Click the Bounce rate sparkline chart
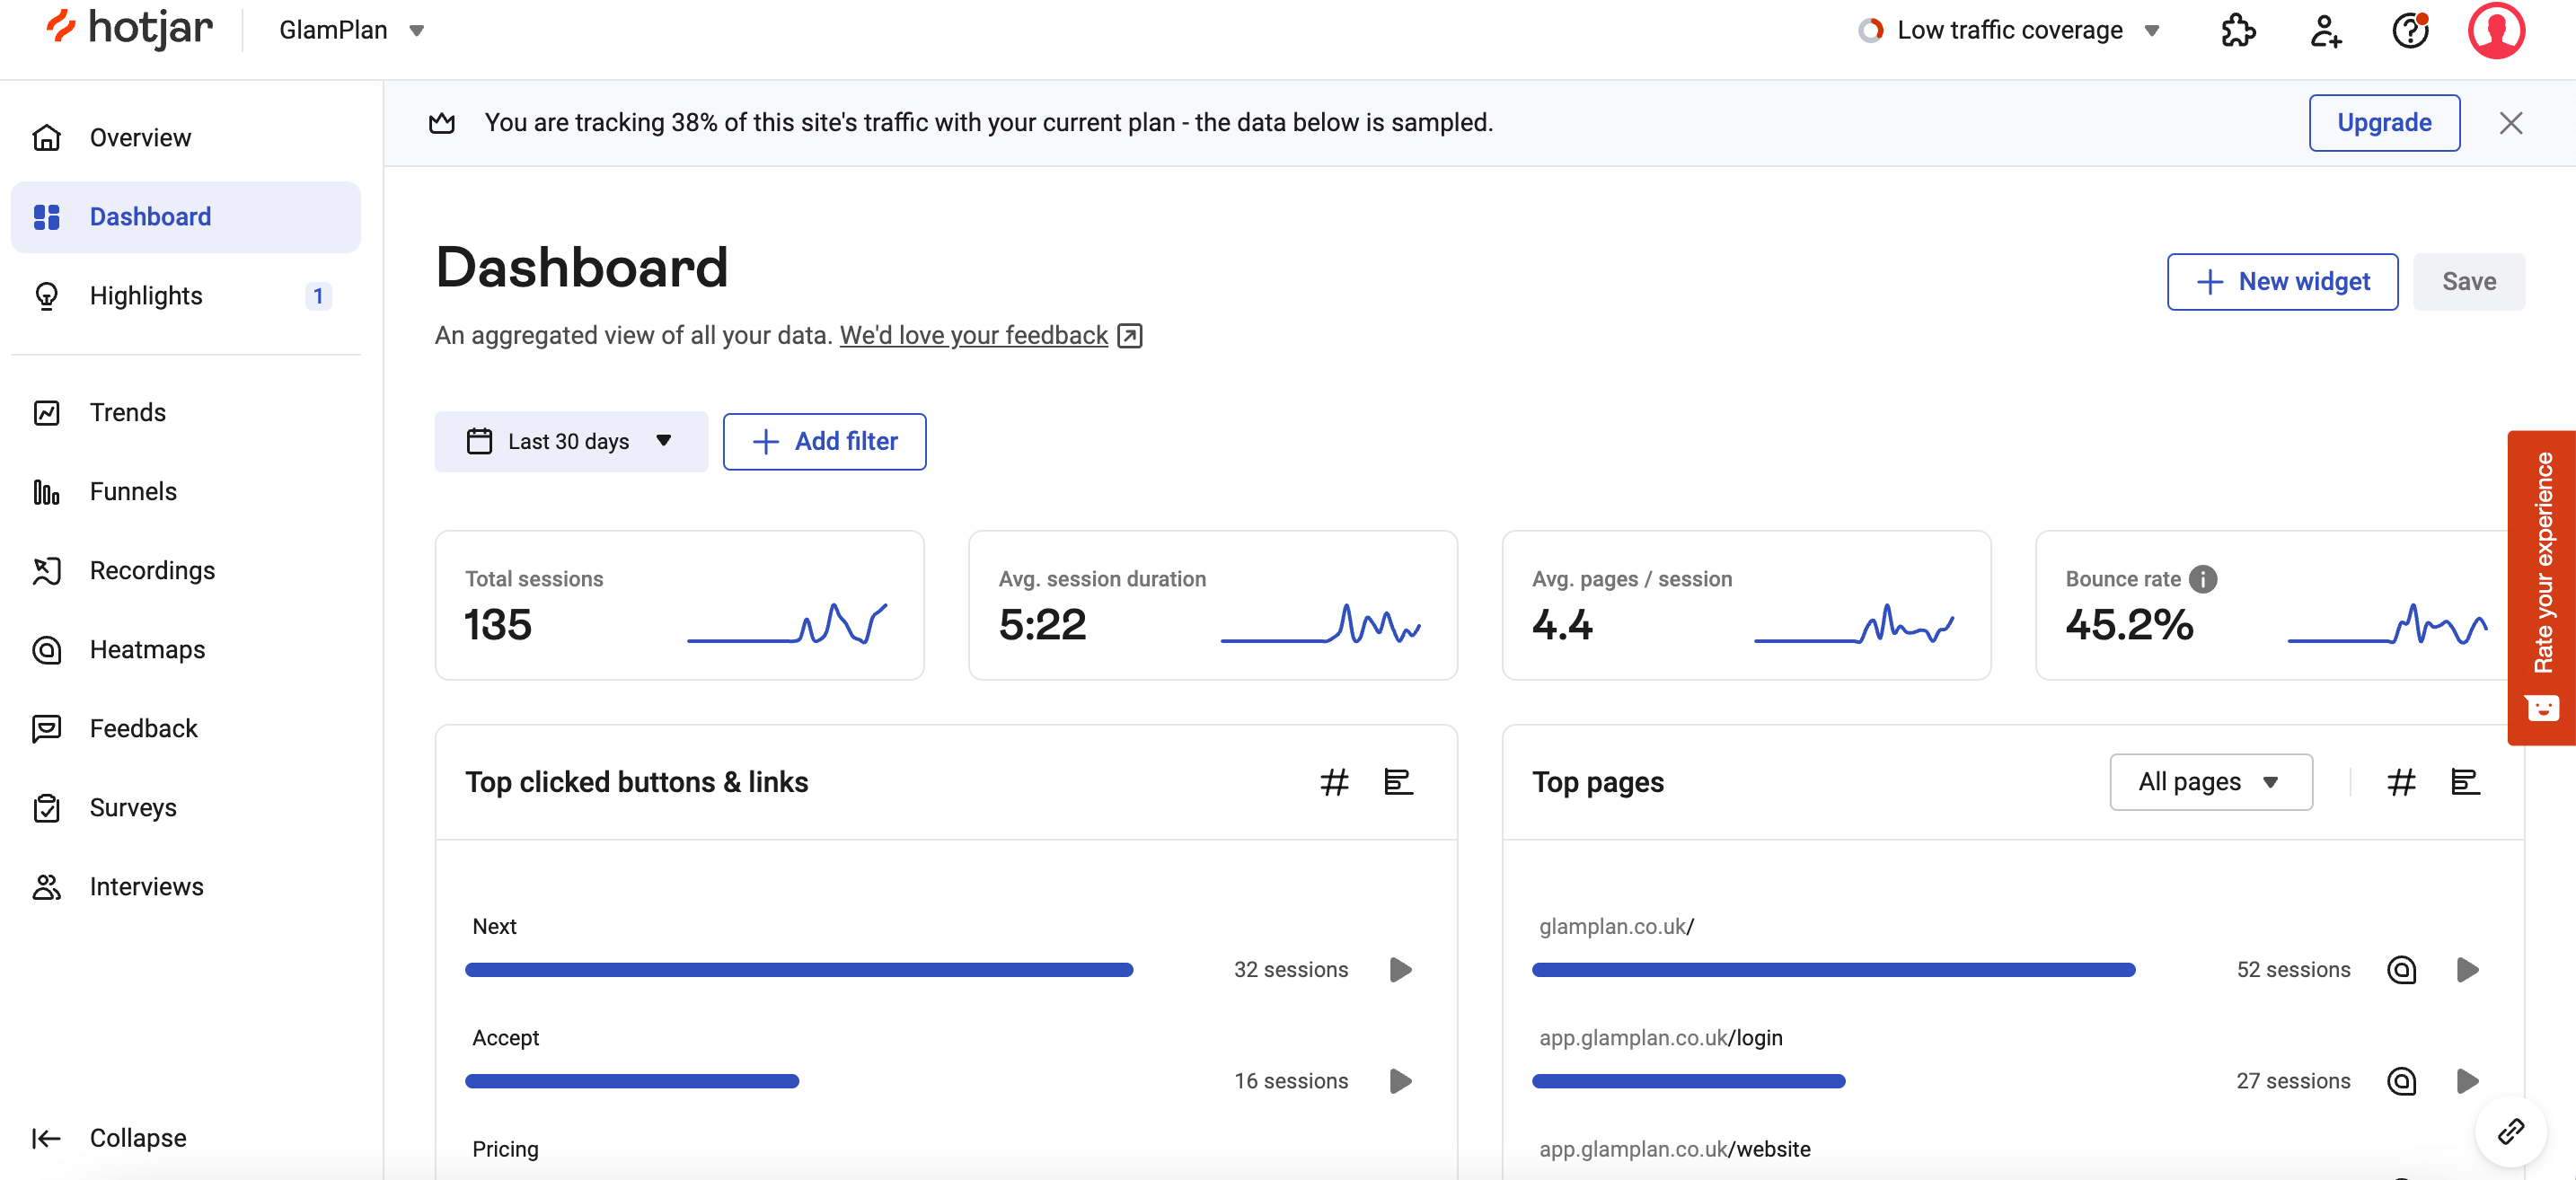2576x1180 pixels. (2387, 623)
